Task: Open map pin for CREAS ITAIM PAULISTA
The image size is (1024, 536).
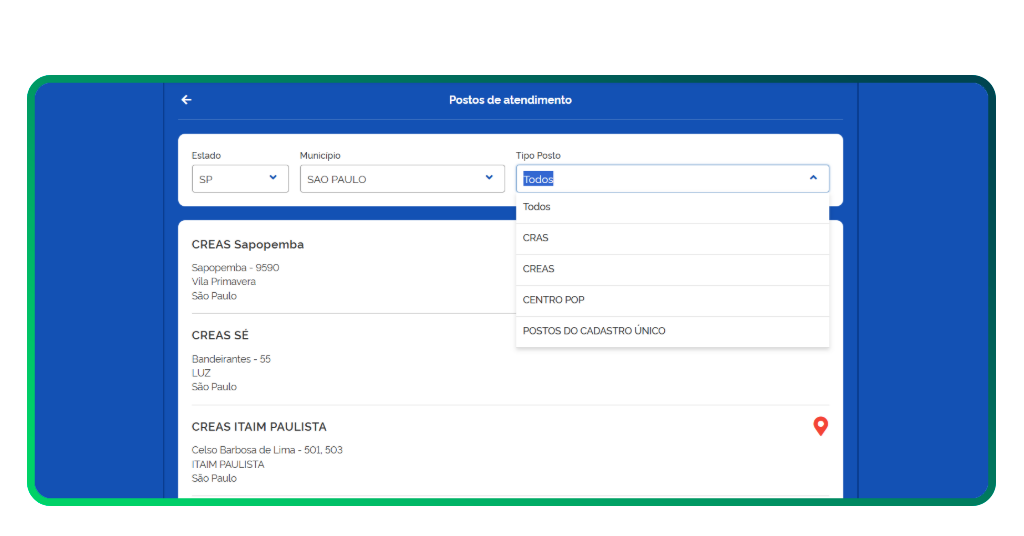Action: pos(820,427)
